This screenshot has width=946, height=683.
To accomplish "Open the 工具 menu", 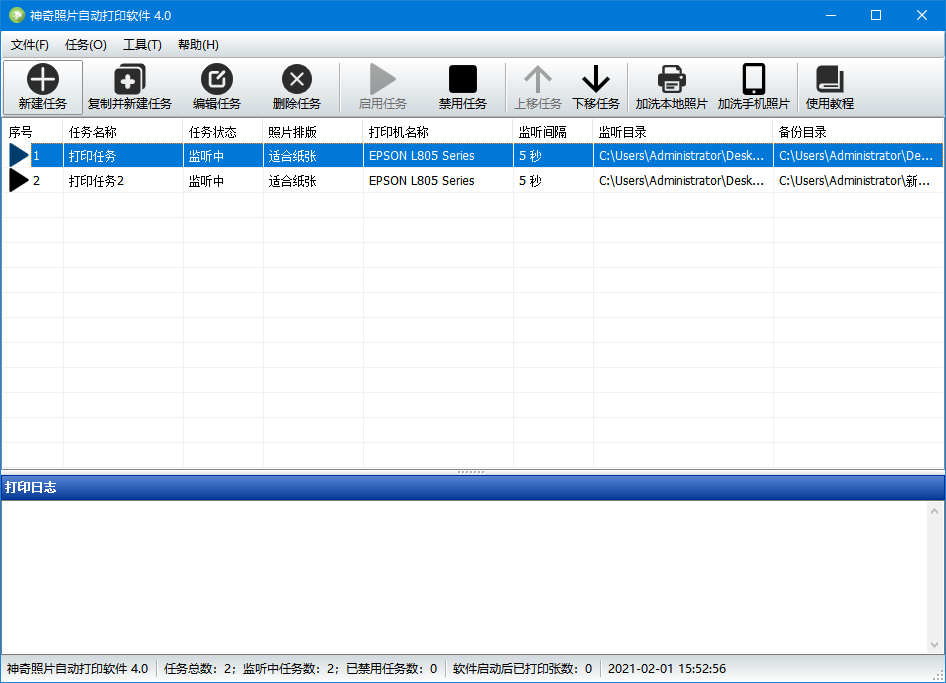I will (141, 44).
